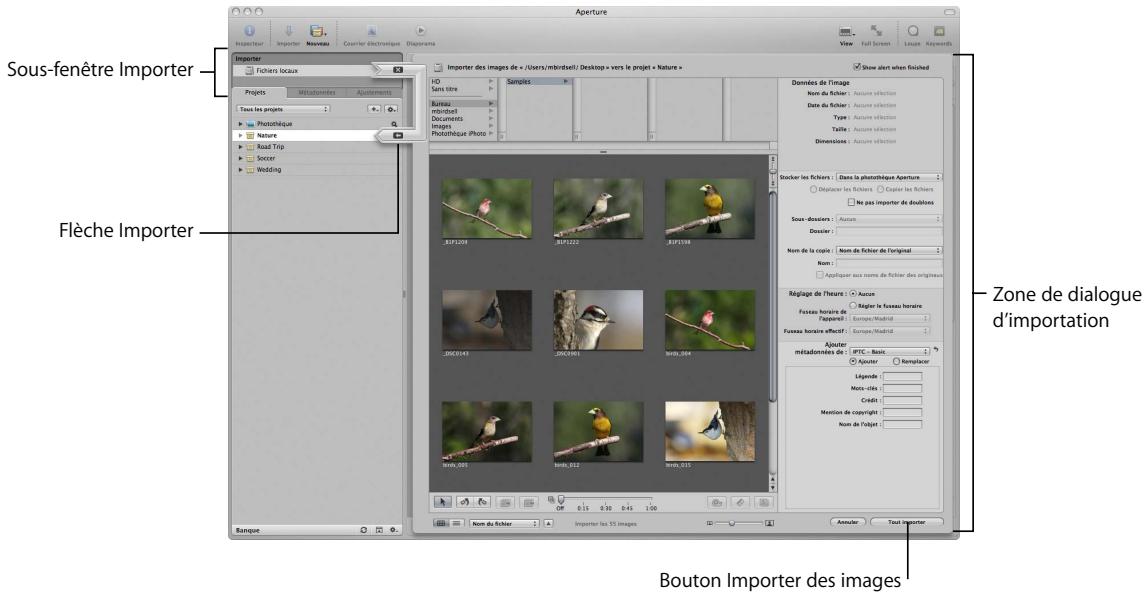
Task: Open the Keywords toolbar icon
Action: [939, 31]
